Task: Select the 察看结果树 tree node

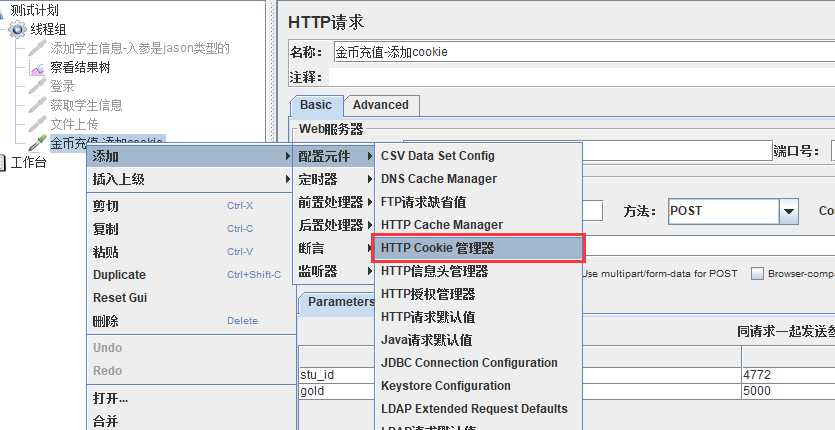Action: click(80, 68)
